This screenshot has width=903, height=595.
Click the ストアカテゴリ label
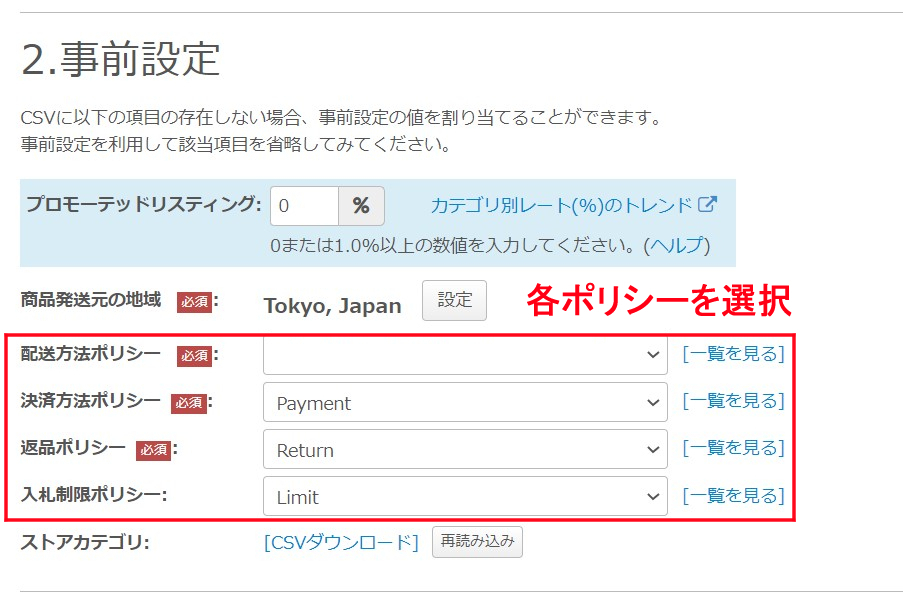pos(85,542)
